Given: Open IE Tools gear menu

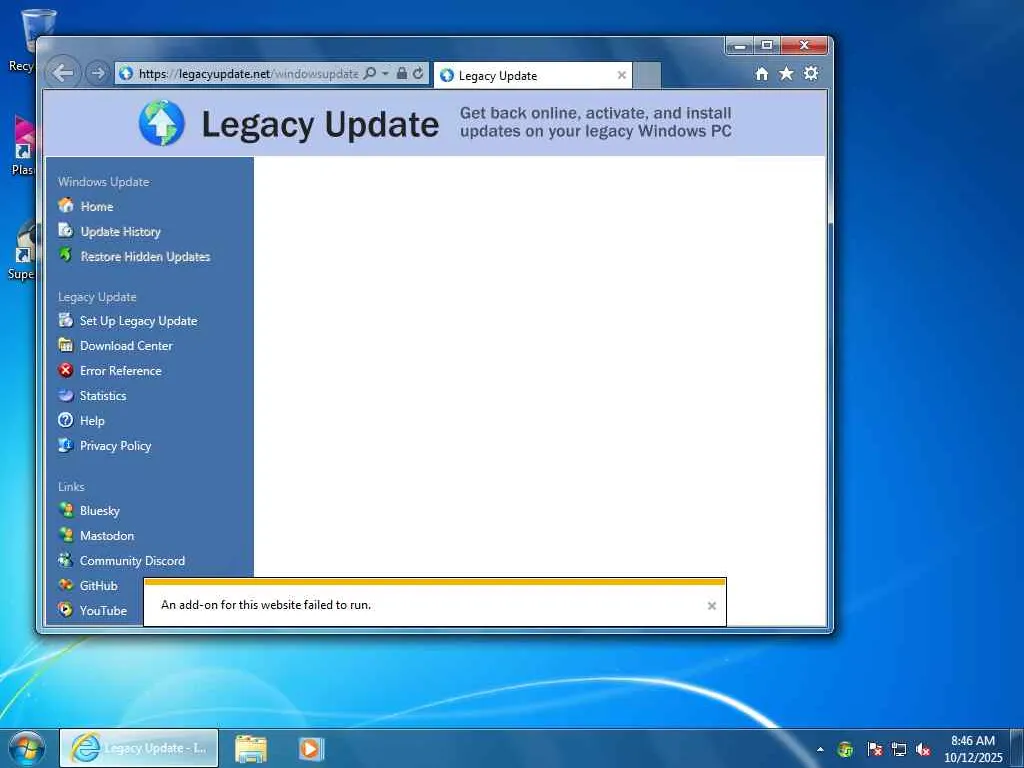Looking at the screenshot, I should click(811, 73).
